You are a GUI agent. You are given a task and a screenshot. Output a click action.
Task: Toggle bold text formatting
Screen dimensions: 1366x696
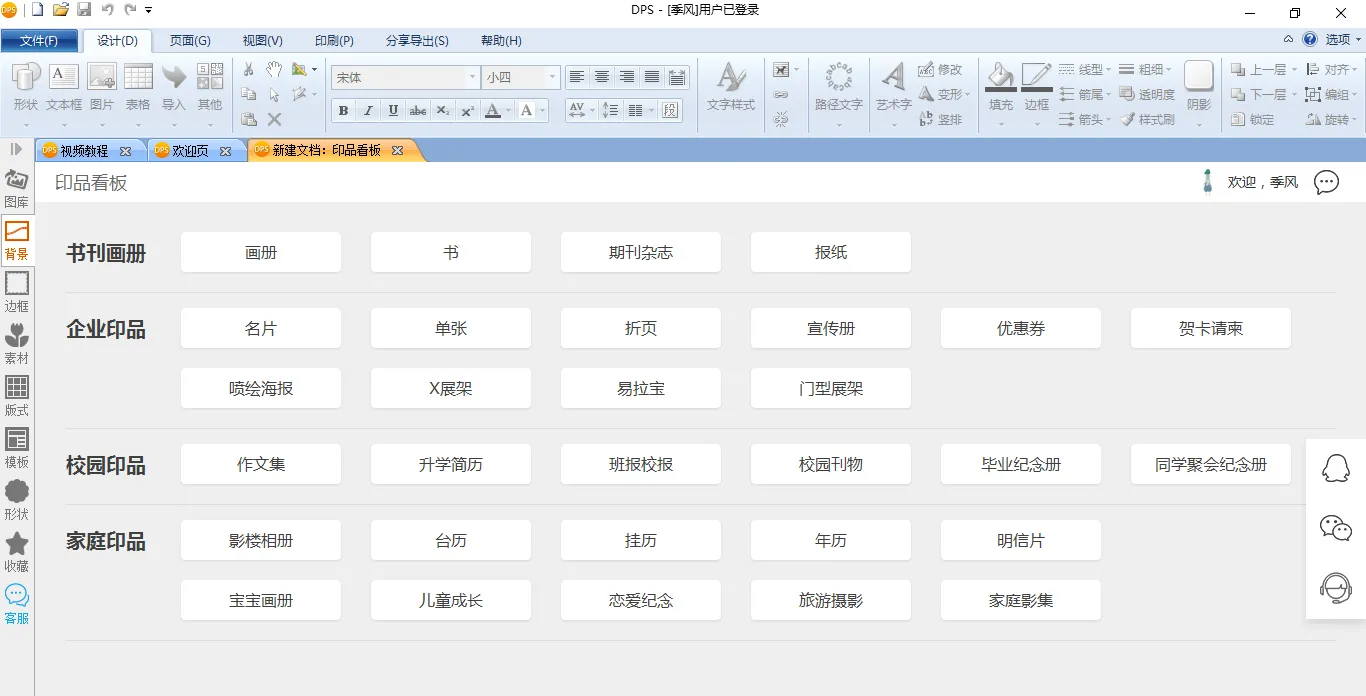(344, 111)
